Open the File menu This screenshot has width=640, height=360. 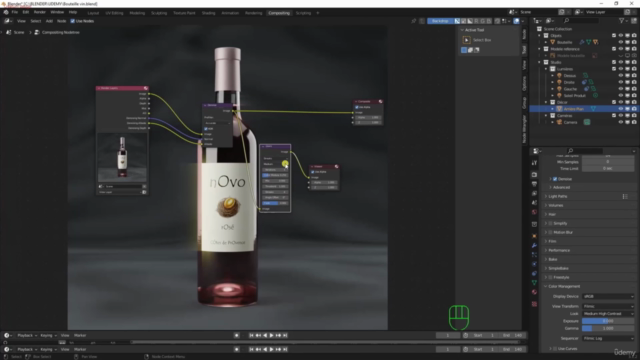coord(15,12)
